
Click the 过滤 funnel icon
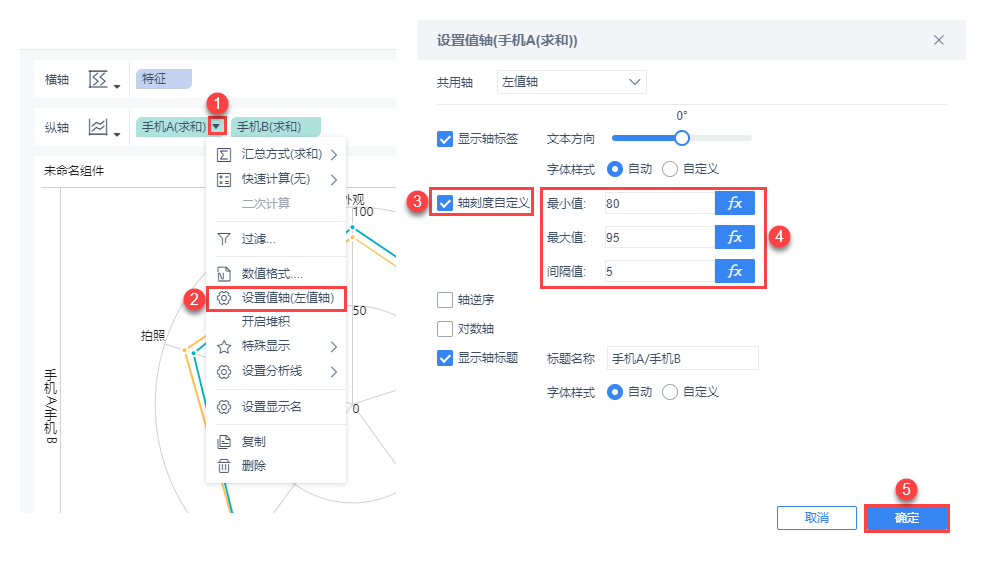click(224, 239)
